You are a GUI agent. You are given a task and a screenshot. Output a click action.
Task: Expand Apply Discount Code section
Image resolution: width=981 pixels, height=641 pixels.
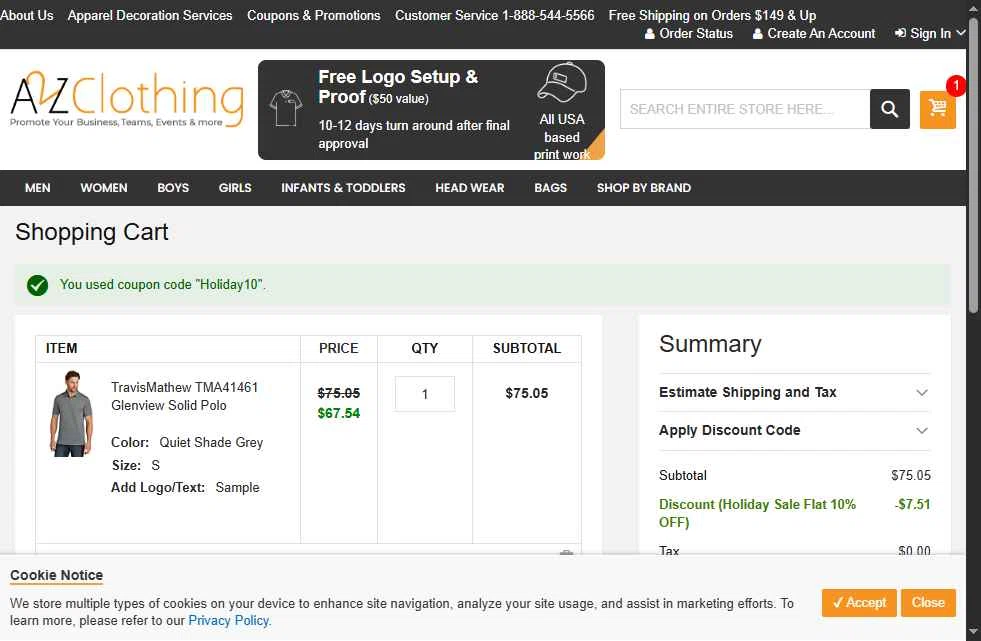(795, 431)
